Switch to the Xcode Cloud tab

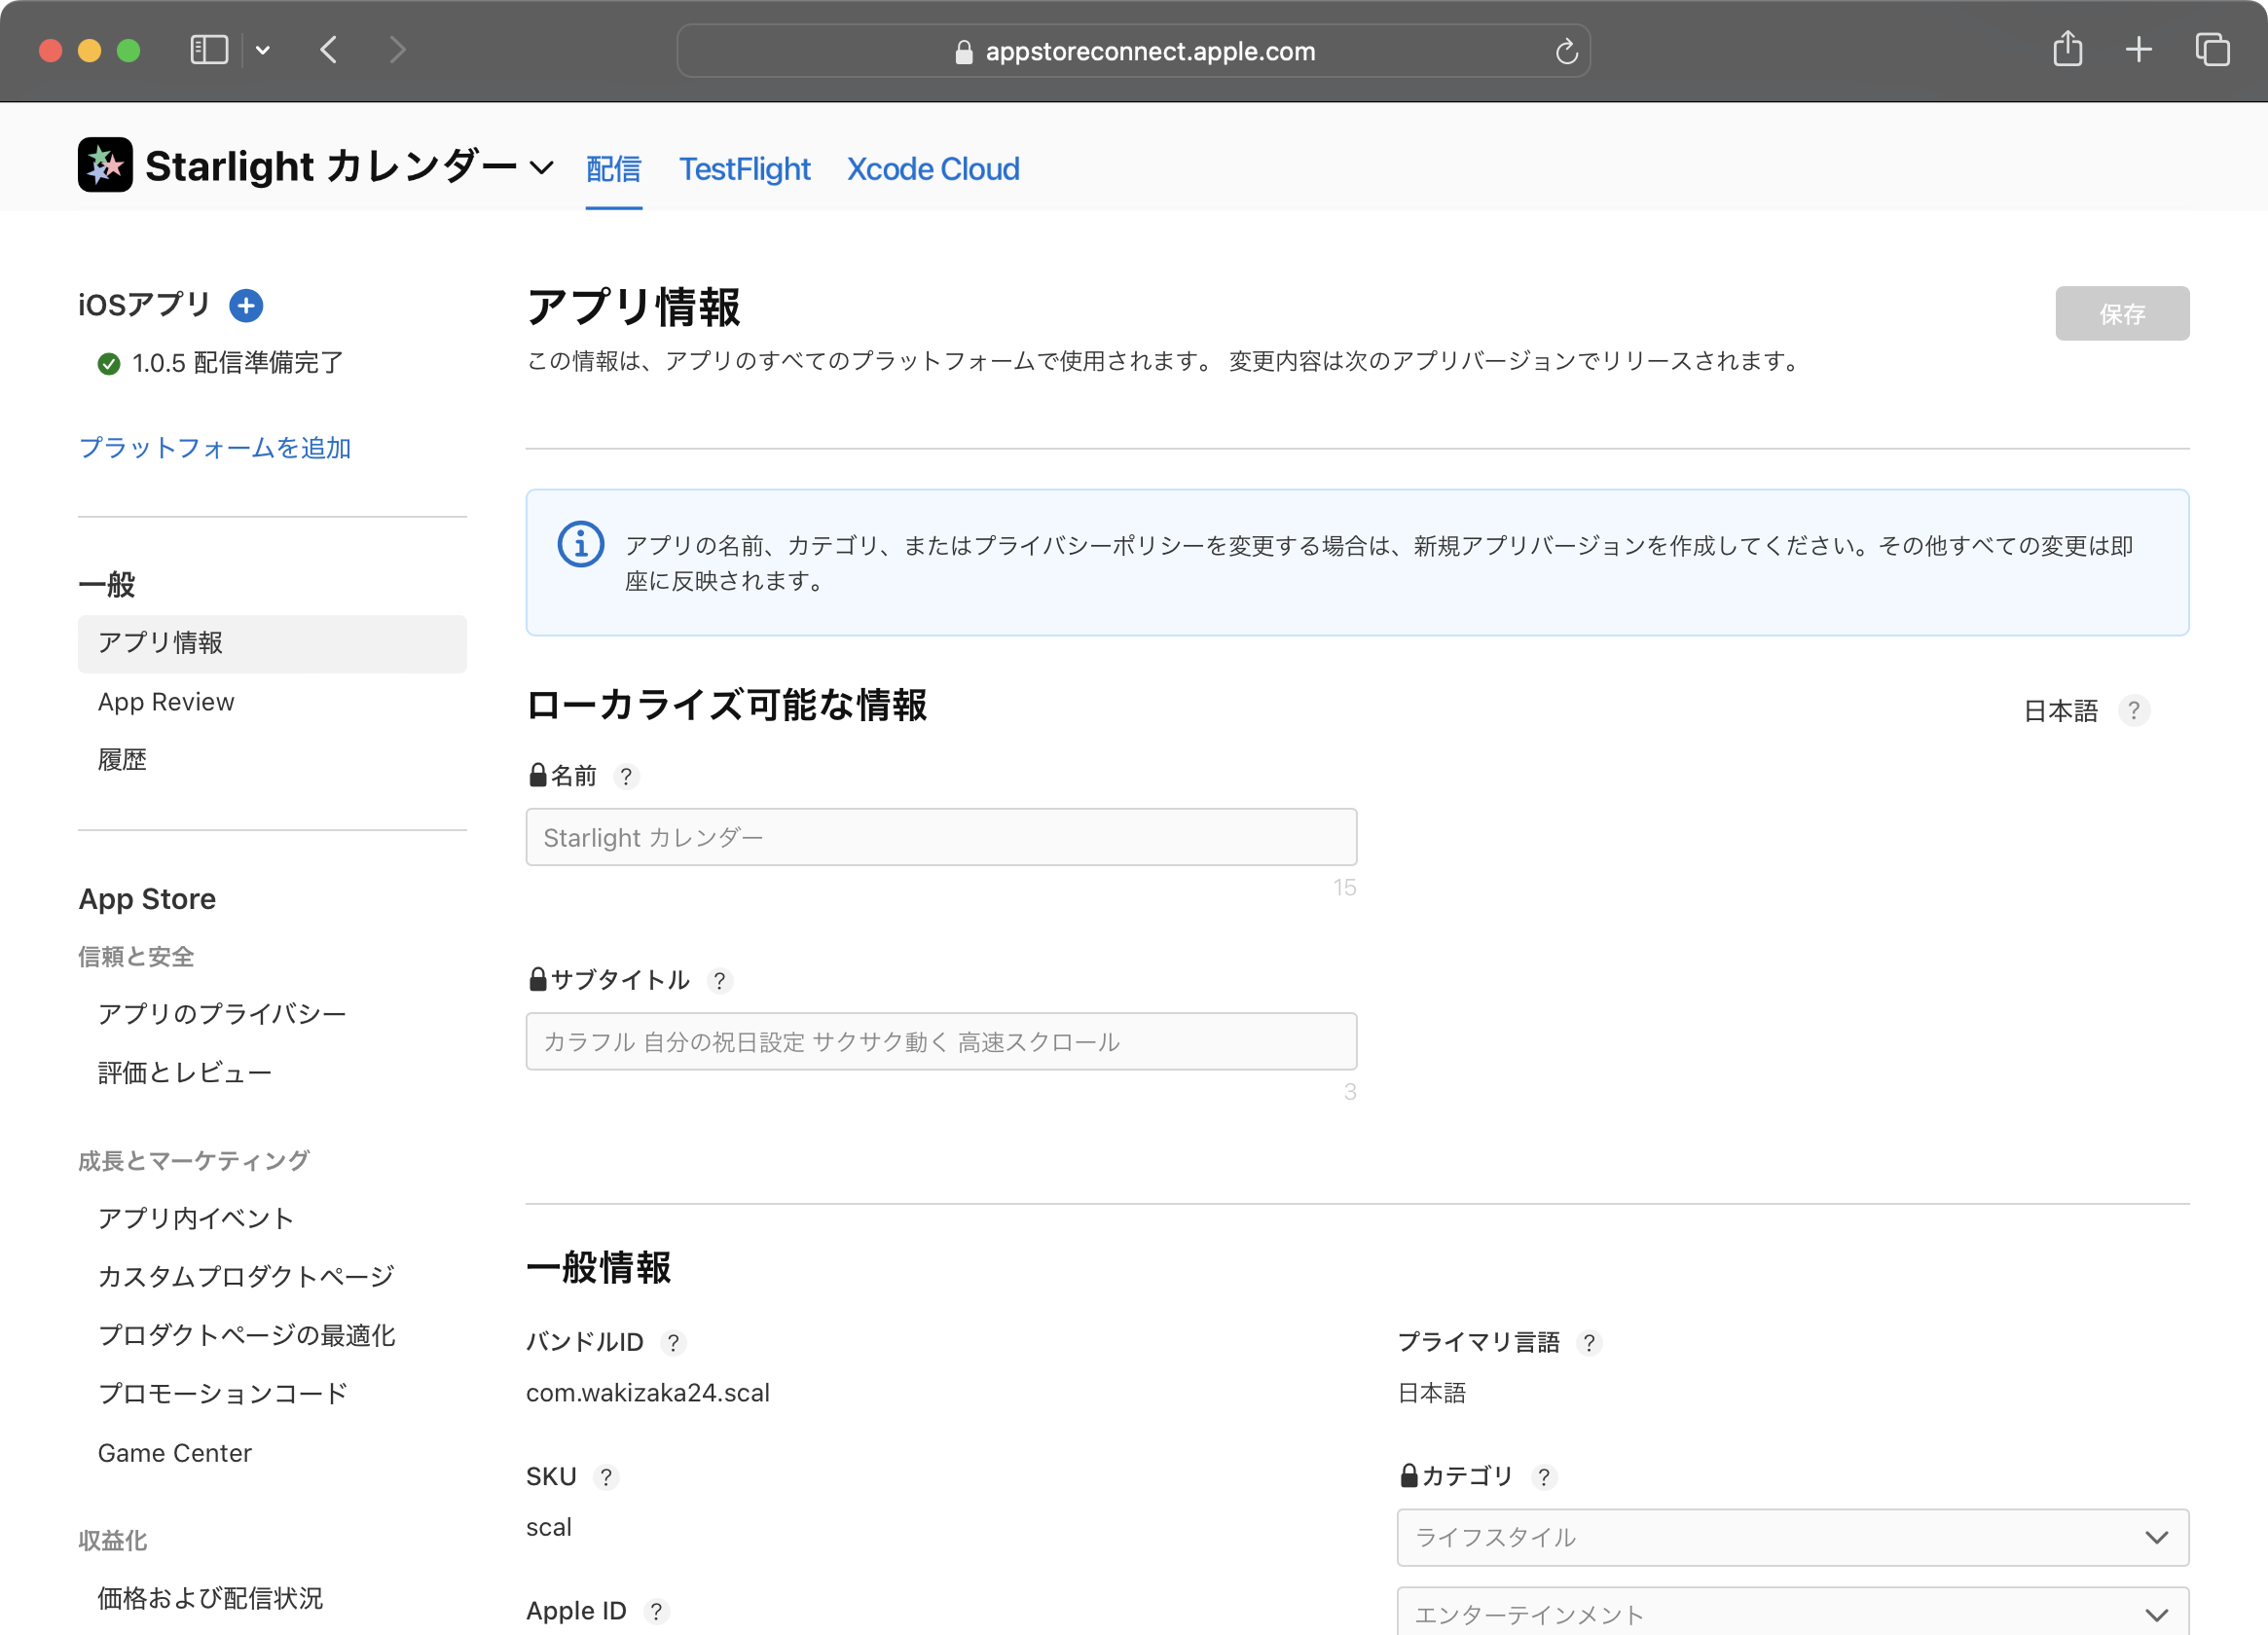coord(932,169)
